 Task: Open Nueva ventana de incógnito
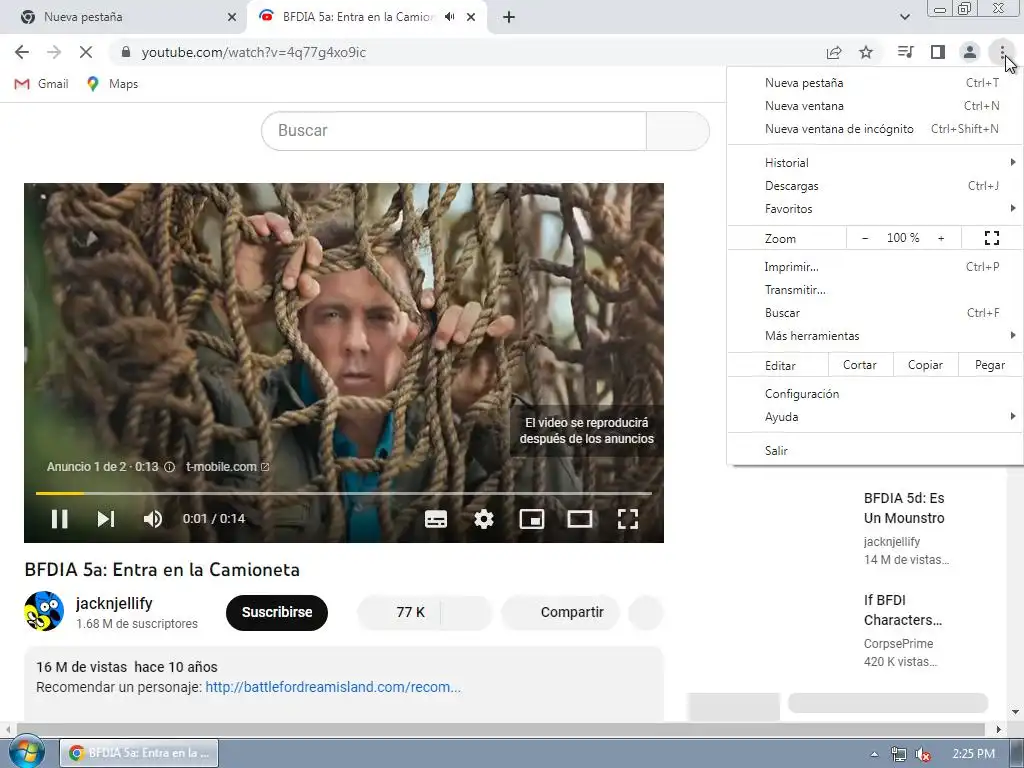pos(875,129)
